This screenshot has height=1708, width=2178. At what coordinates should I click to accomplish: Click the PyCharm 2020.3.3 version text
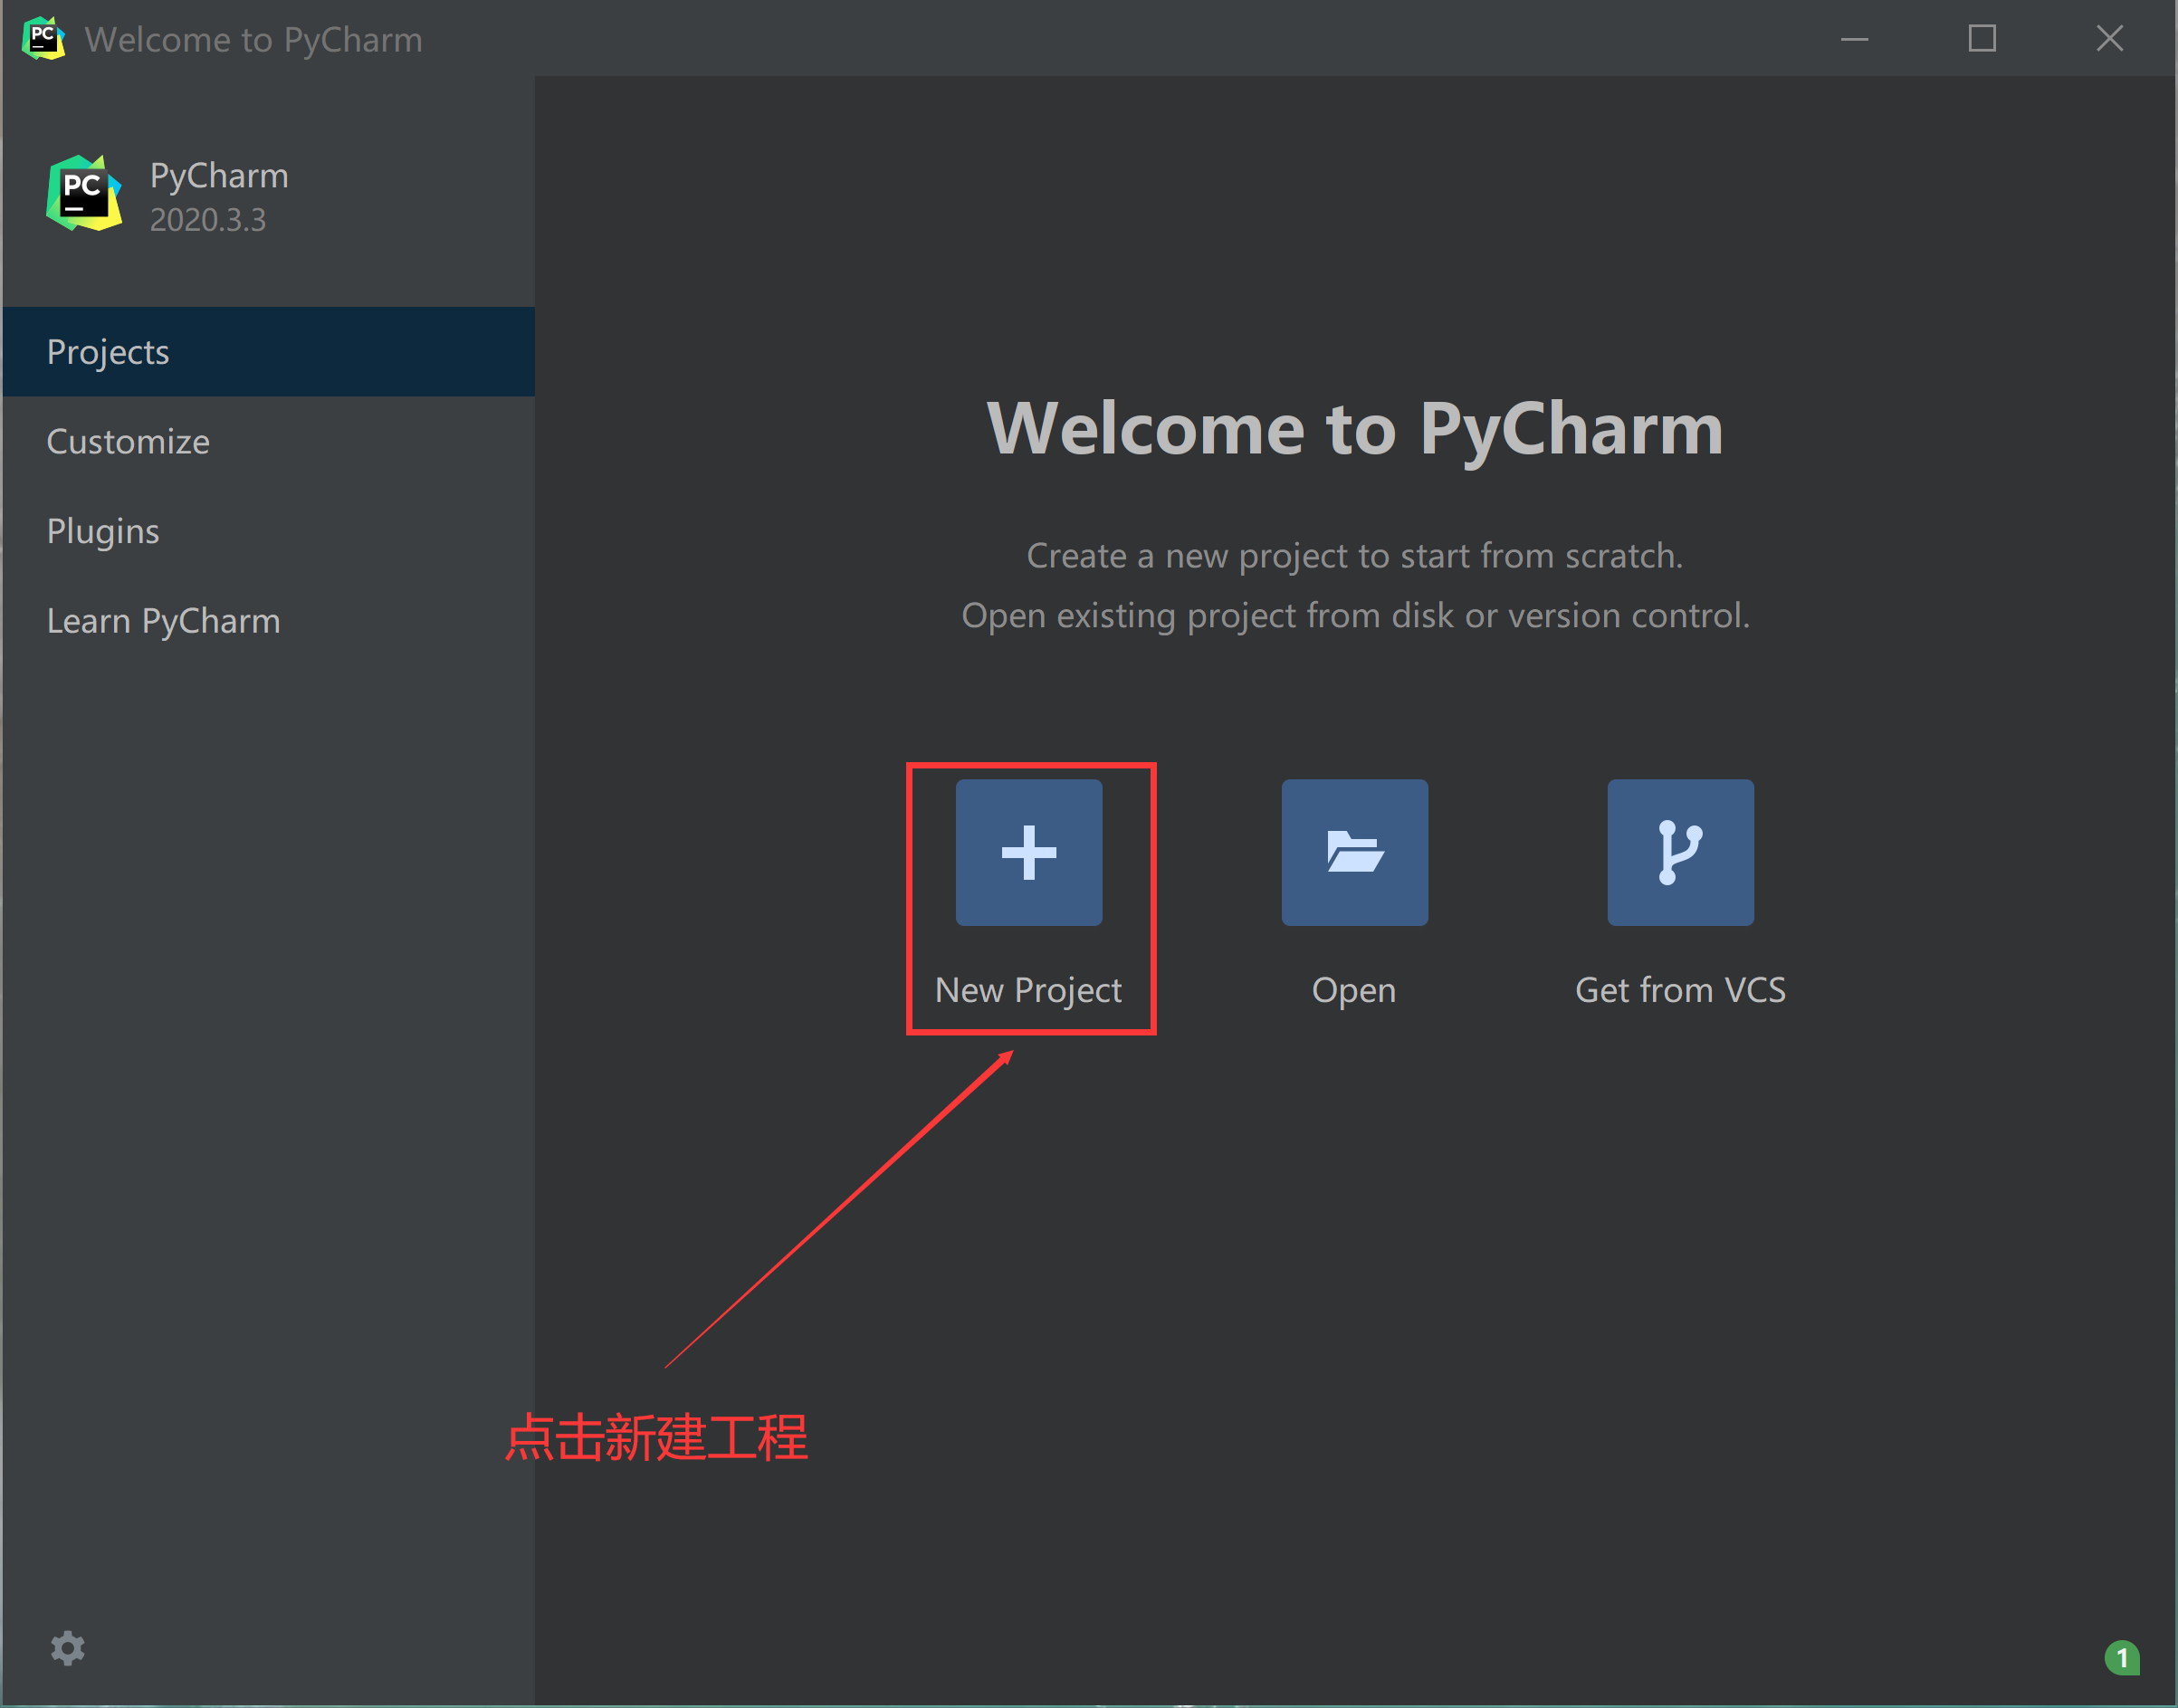click(208, 220)
